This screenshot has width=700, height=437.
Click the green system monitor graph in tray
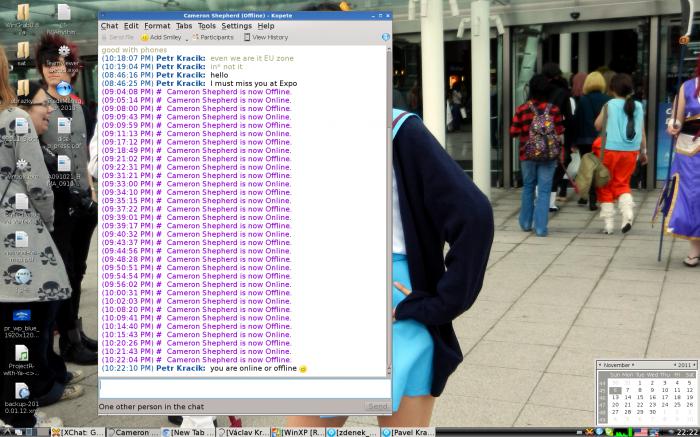click(623, 432)
